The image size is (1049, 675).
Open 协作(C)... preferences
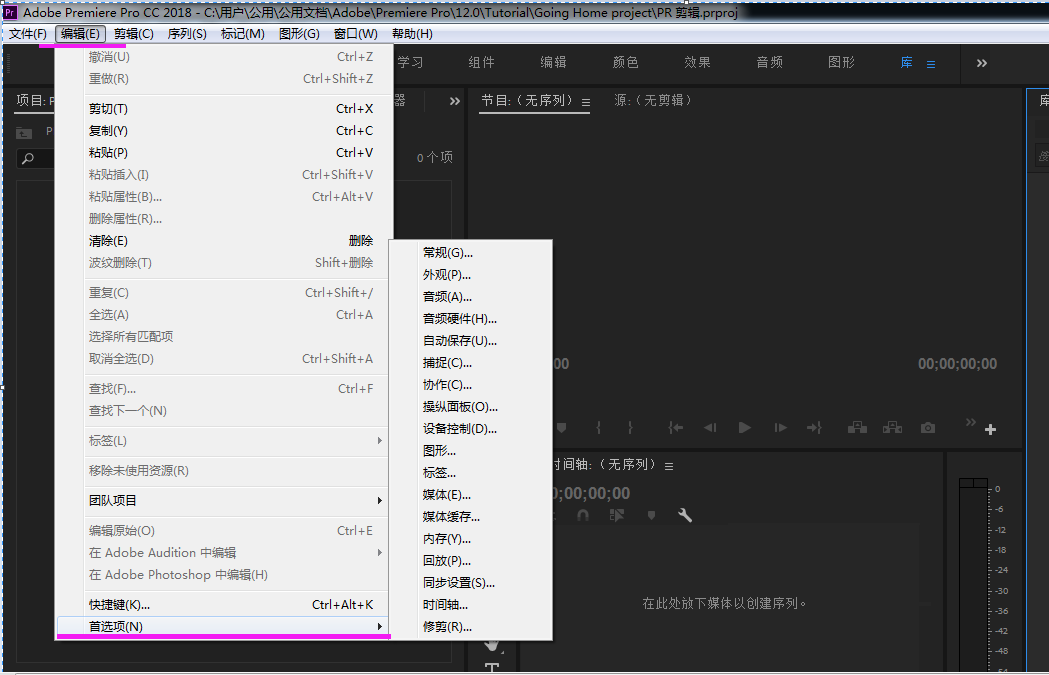tap(471, 385)
